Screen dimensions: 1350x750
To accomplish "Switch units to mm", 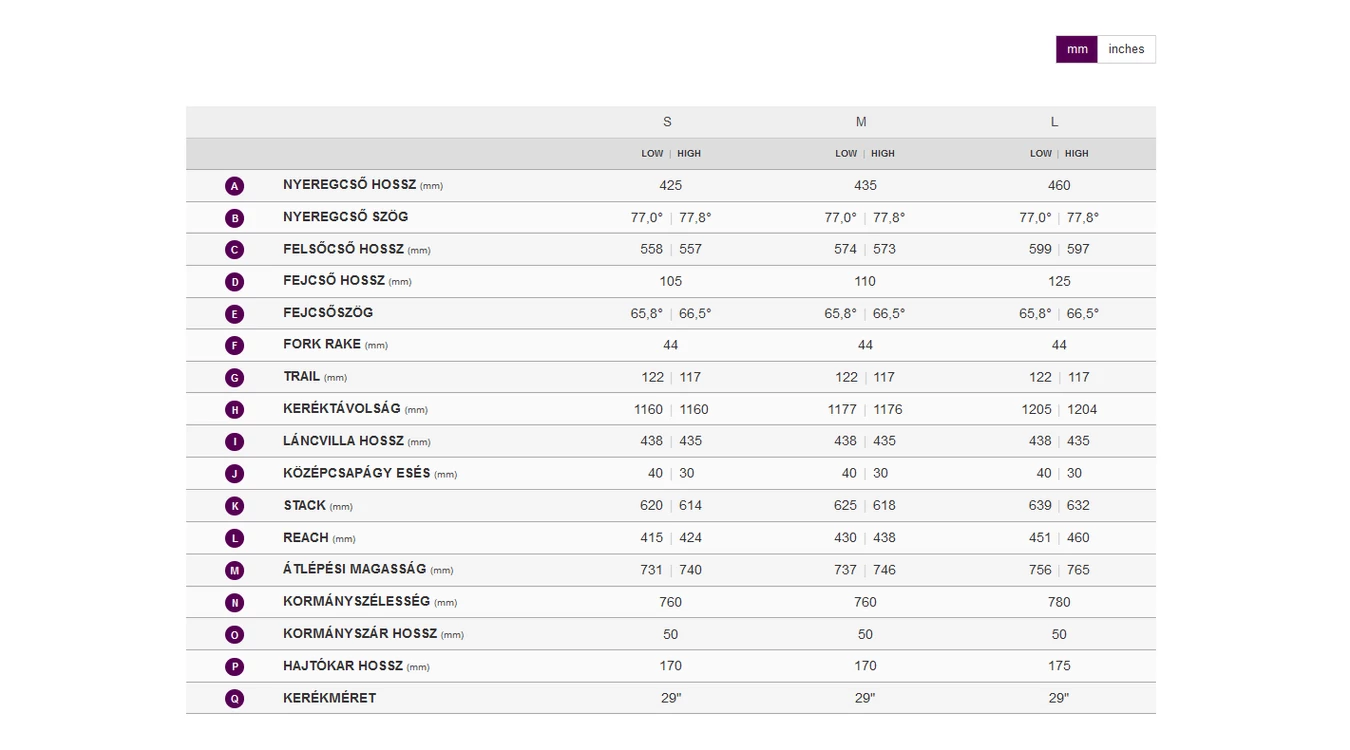I will point(1077,49).
